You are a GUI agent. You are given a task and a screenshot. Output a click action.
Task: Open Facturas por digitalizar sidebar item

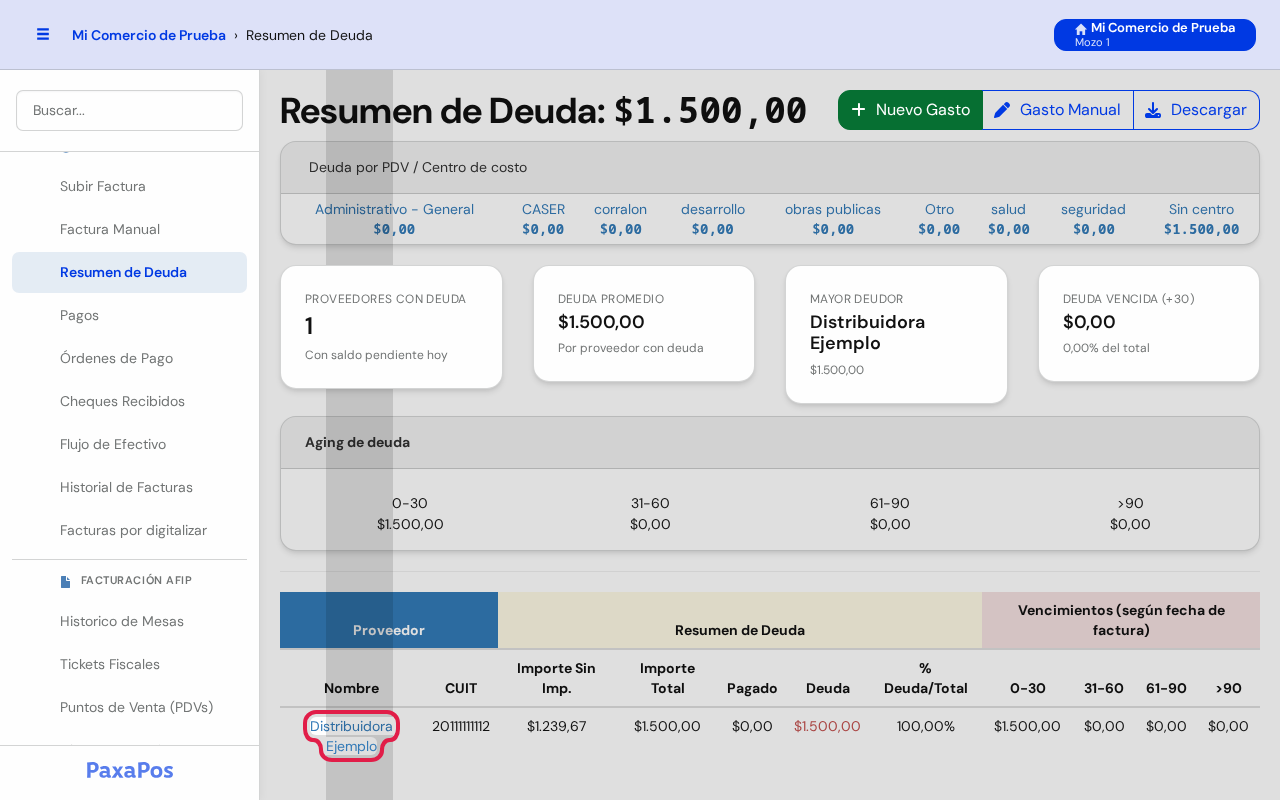tap(129, 530)
